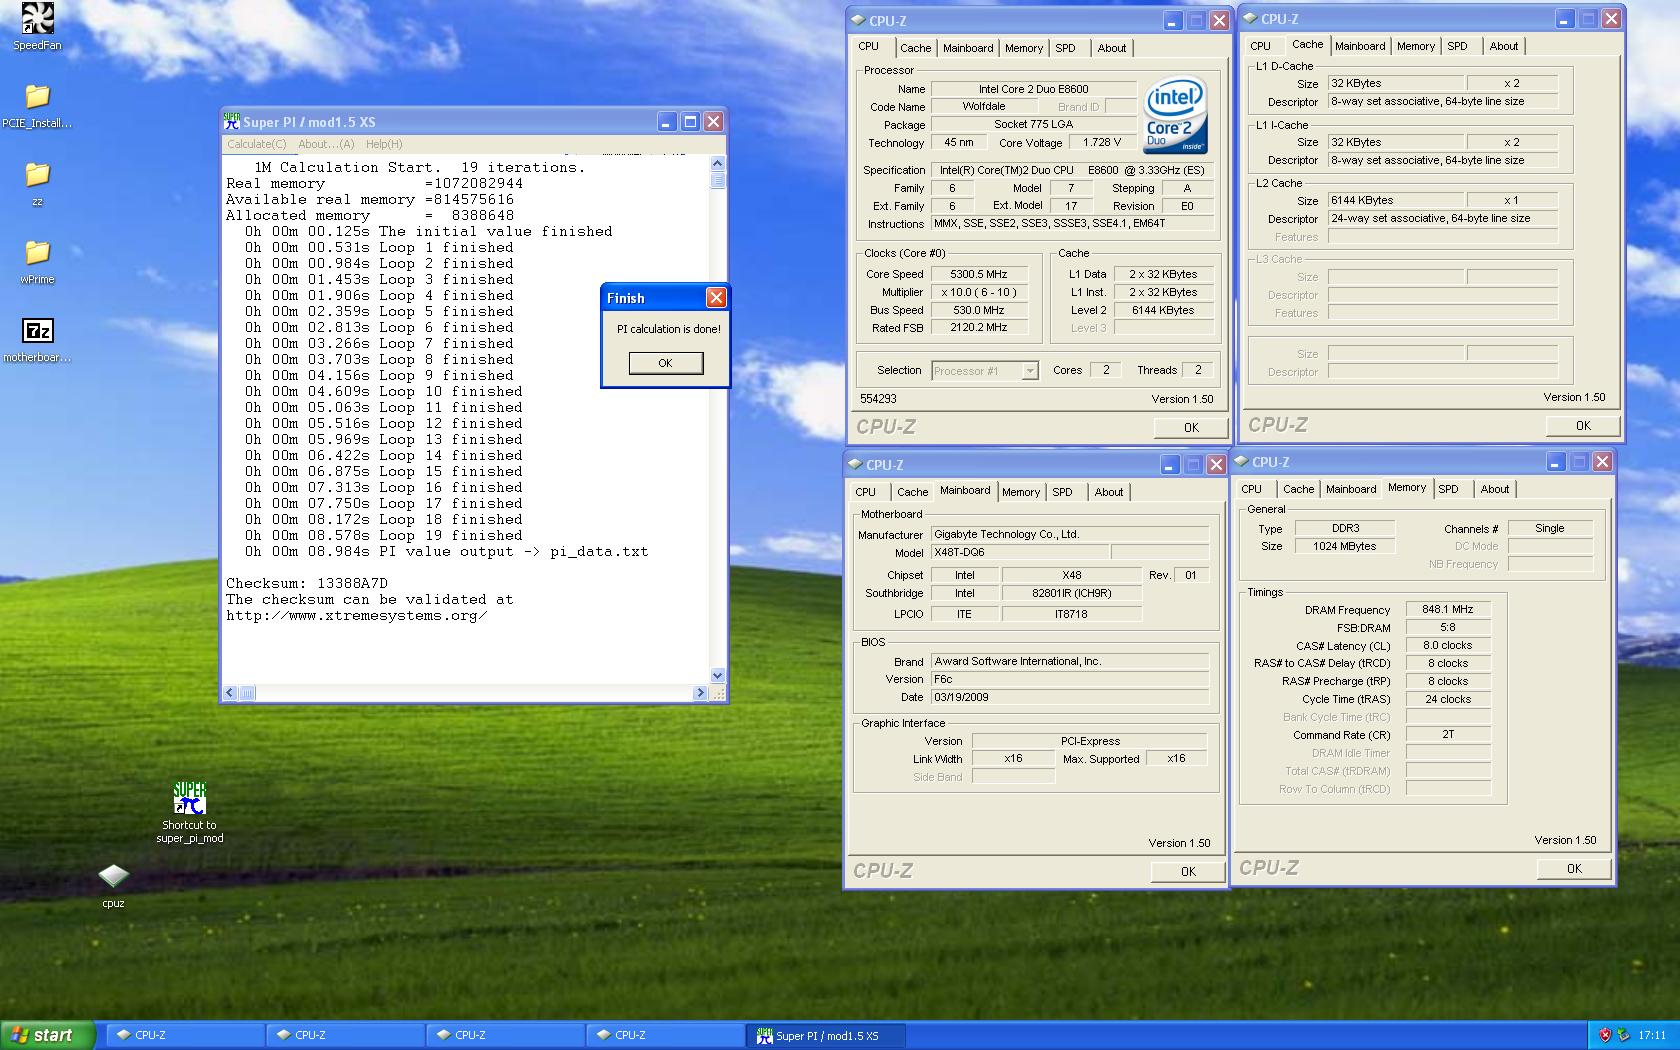Click the Checksum 13388A7D line
This screenshot has height=1050, width=1680.
[x=307, y=584]
